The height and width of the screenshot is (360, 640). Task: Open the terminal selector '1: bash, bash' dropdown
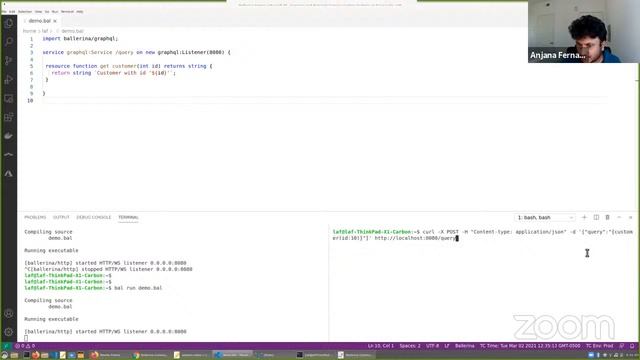tap(545, 218)
